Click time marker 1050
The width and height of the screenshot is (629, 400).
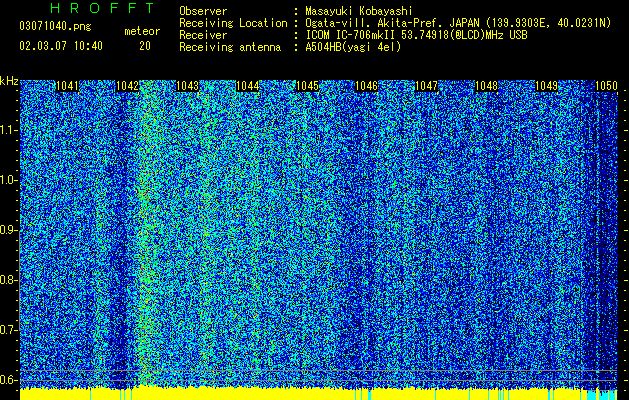click(x=606, y=86)
